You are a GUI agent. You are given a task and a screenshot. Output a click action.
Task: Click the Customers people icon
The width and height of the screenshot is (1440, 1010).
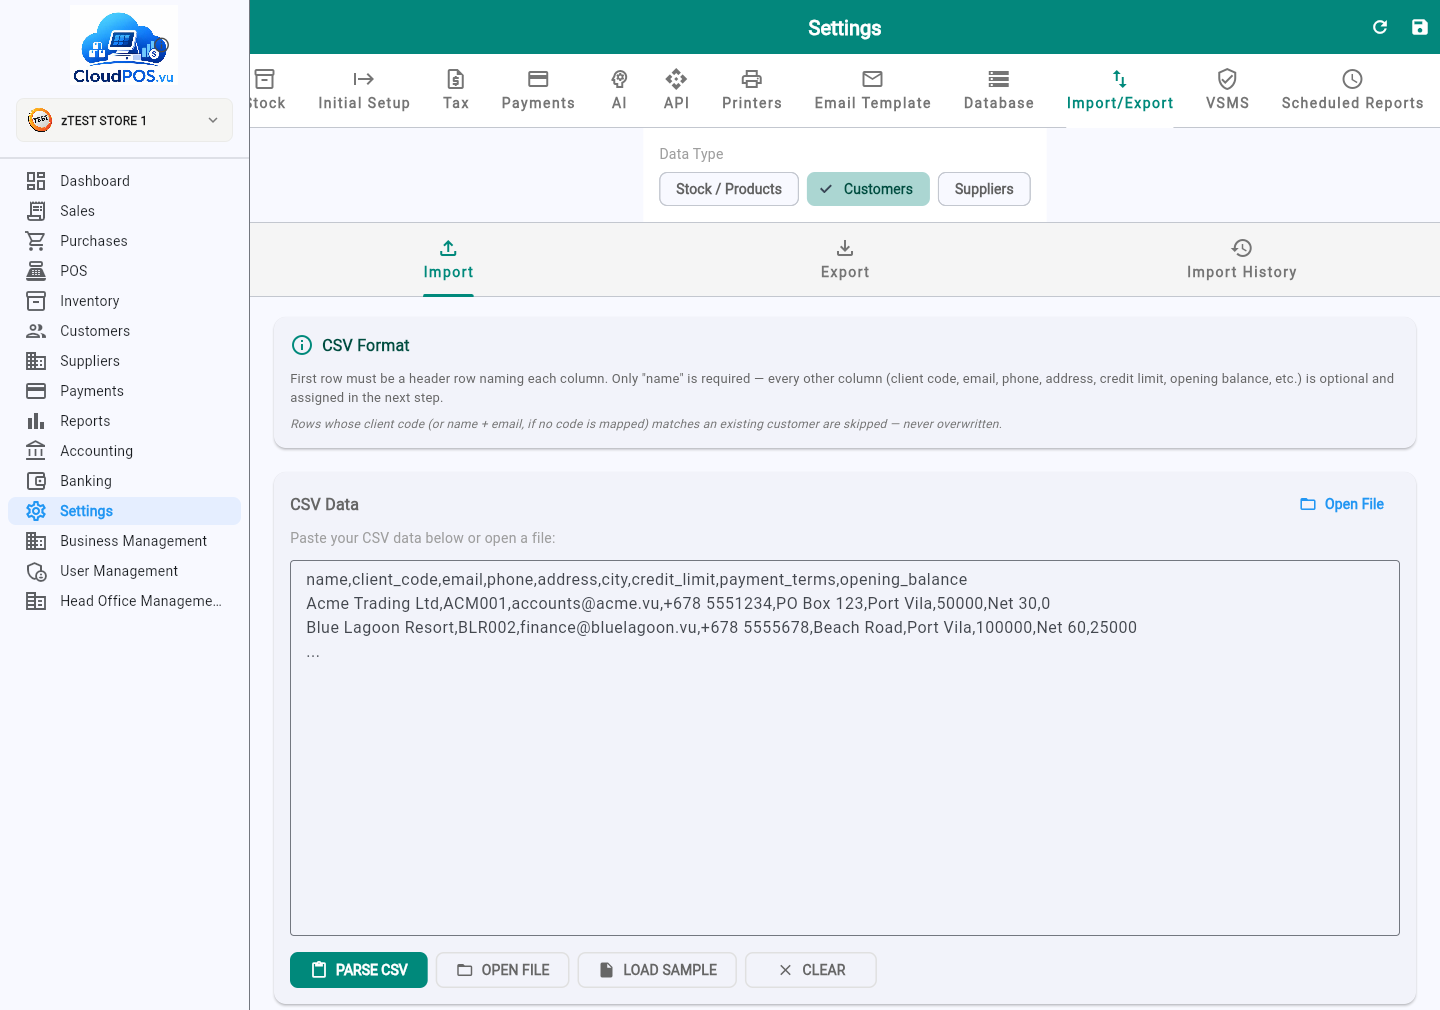coord(36,331)
